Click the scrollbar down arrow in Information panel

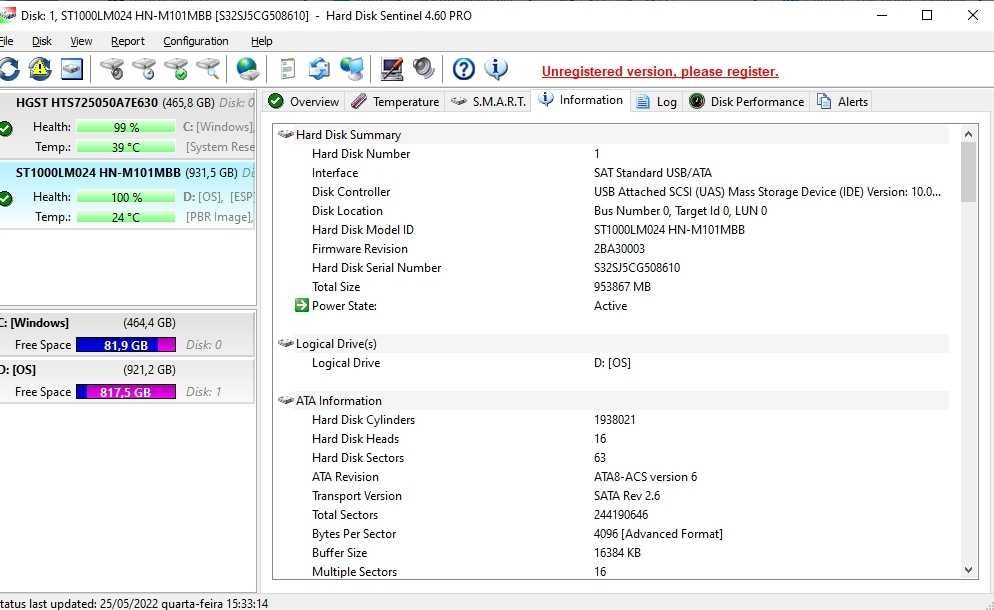click(x=968, y=570)
